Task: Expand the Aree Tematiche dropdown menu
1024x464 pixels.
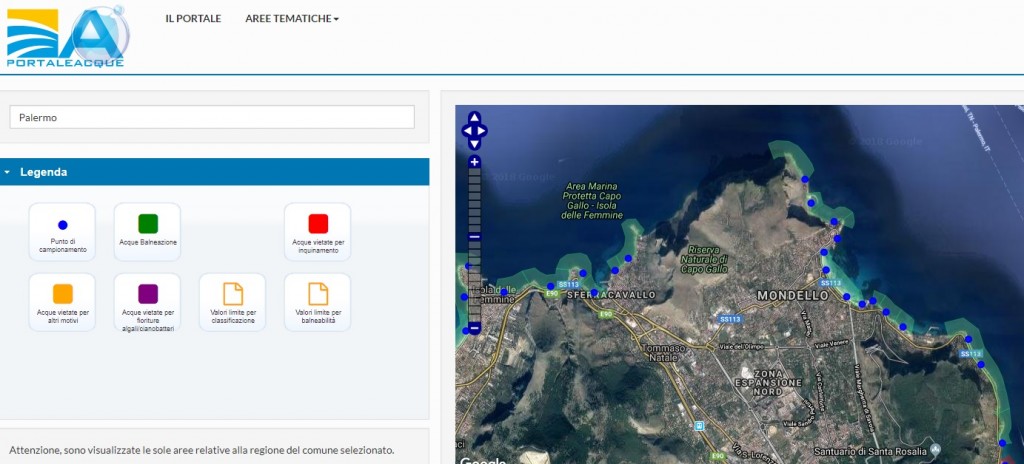Action: pyautogui.click(x=291, y=19)
